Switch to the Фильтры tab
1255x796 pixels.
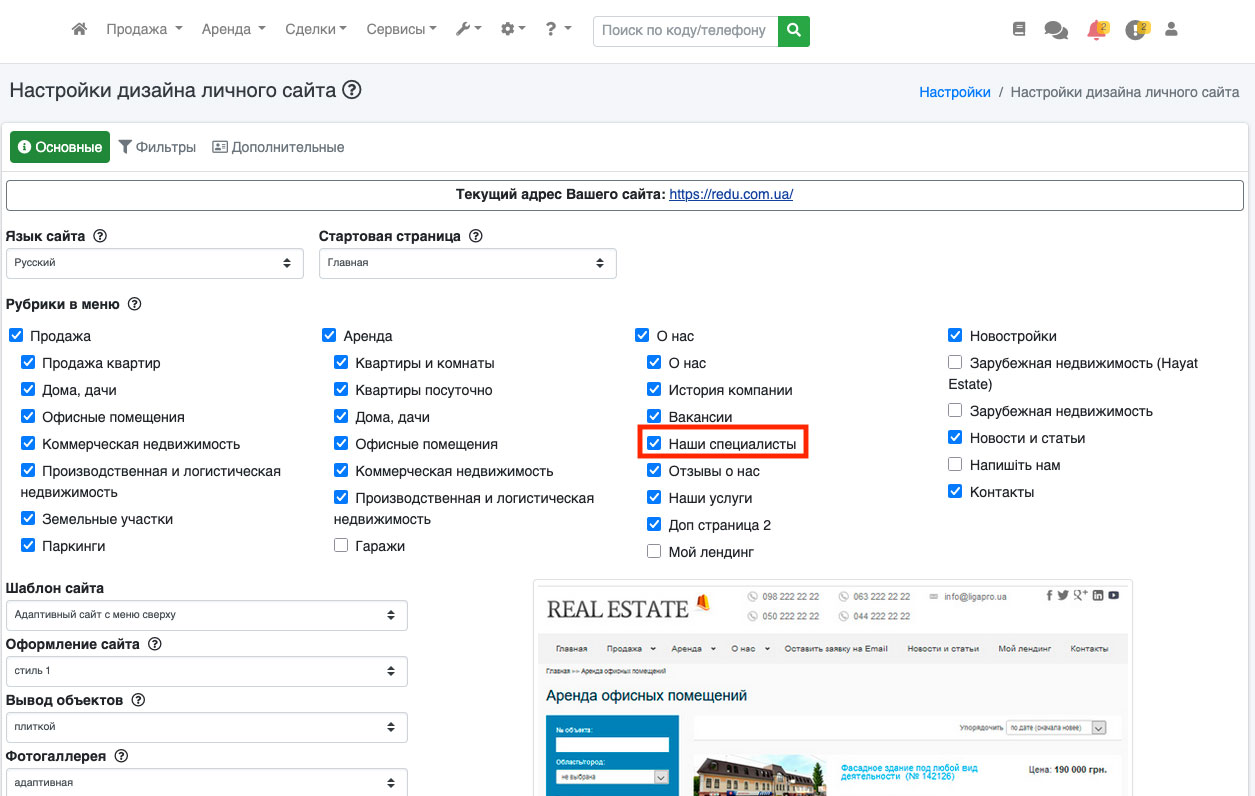point(157,147)
